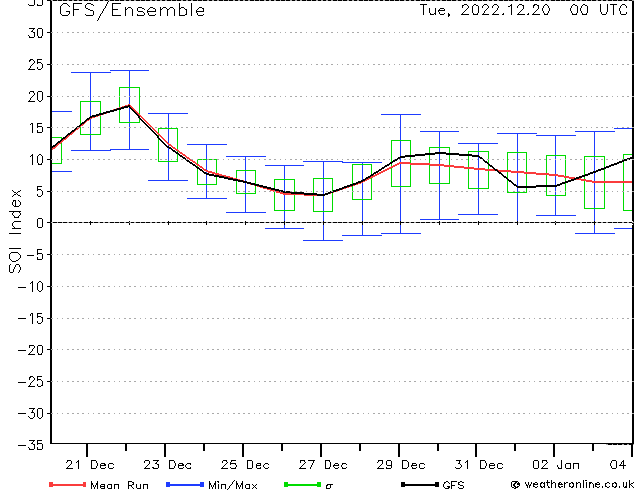Click the '25 Dec' x-axis label
Screen dimensions: 634x490
coord(245,465)
